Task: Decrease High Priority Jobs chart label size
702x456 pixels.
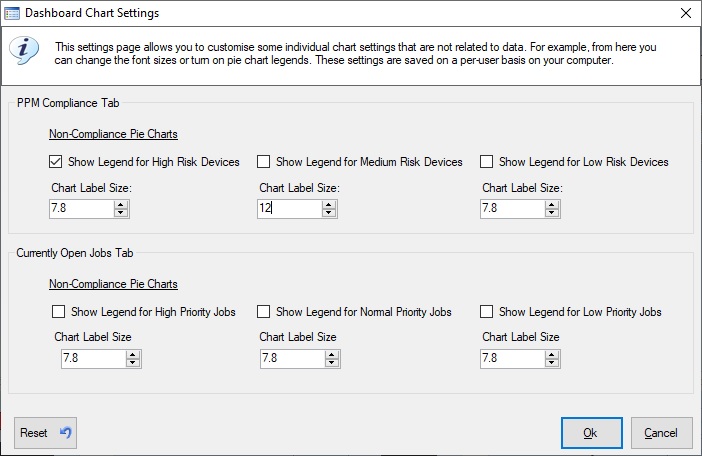Action: click(133, 363)
